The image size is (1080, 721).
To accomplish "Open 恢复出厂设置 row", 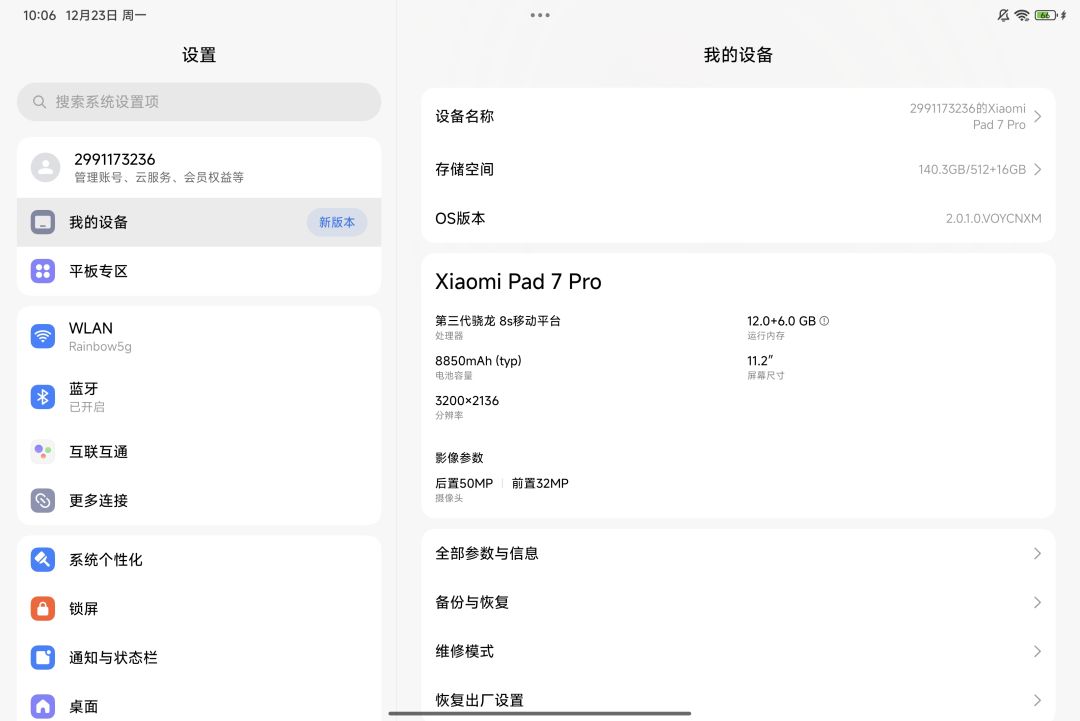I will coord(738,700).
